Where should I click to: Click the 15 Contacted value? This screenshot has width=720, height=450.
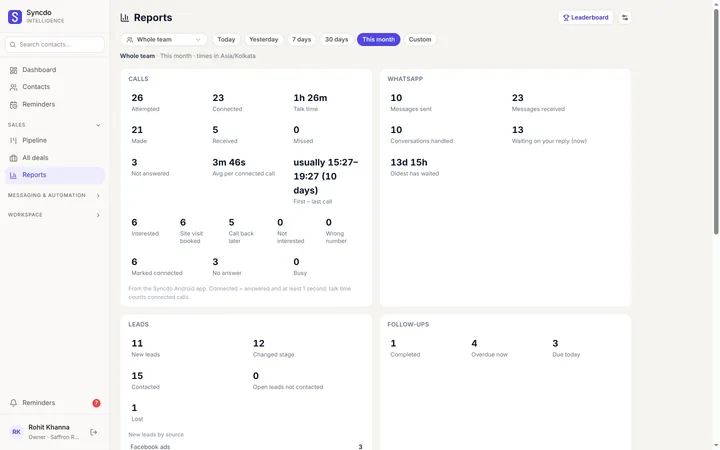(137, 376)
